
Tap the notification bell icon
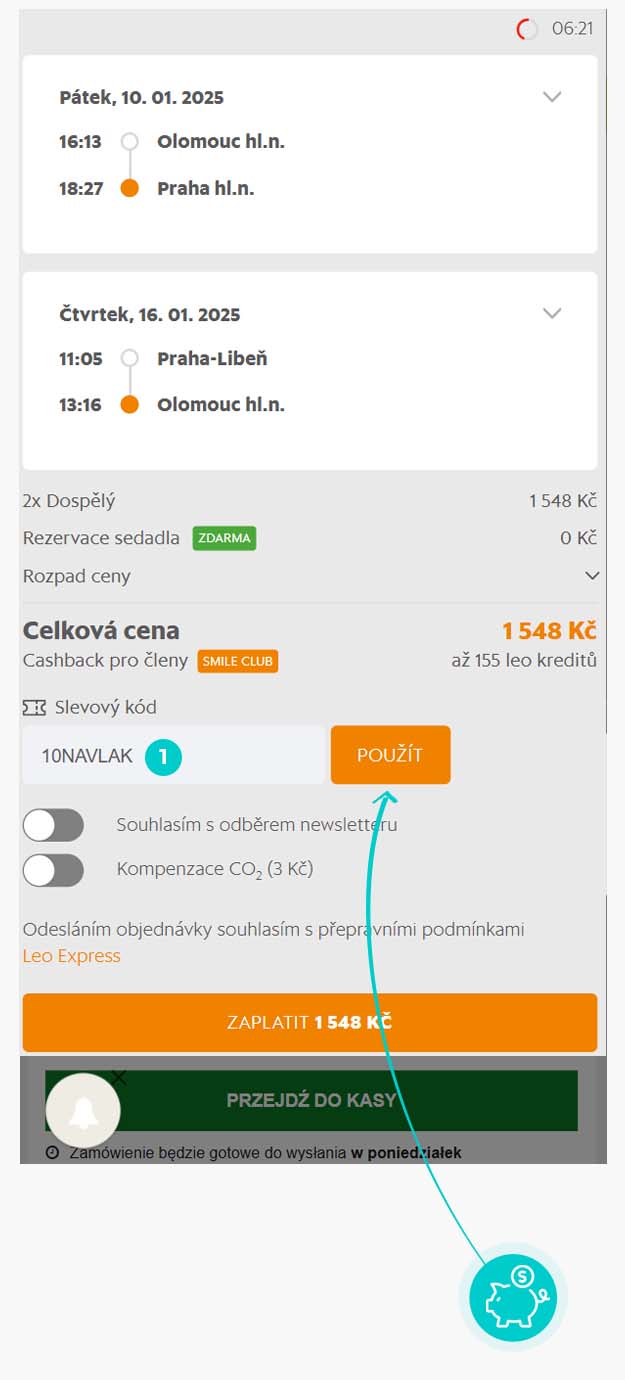click(x=83, y=1112)
